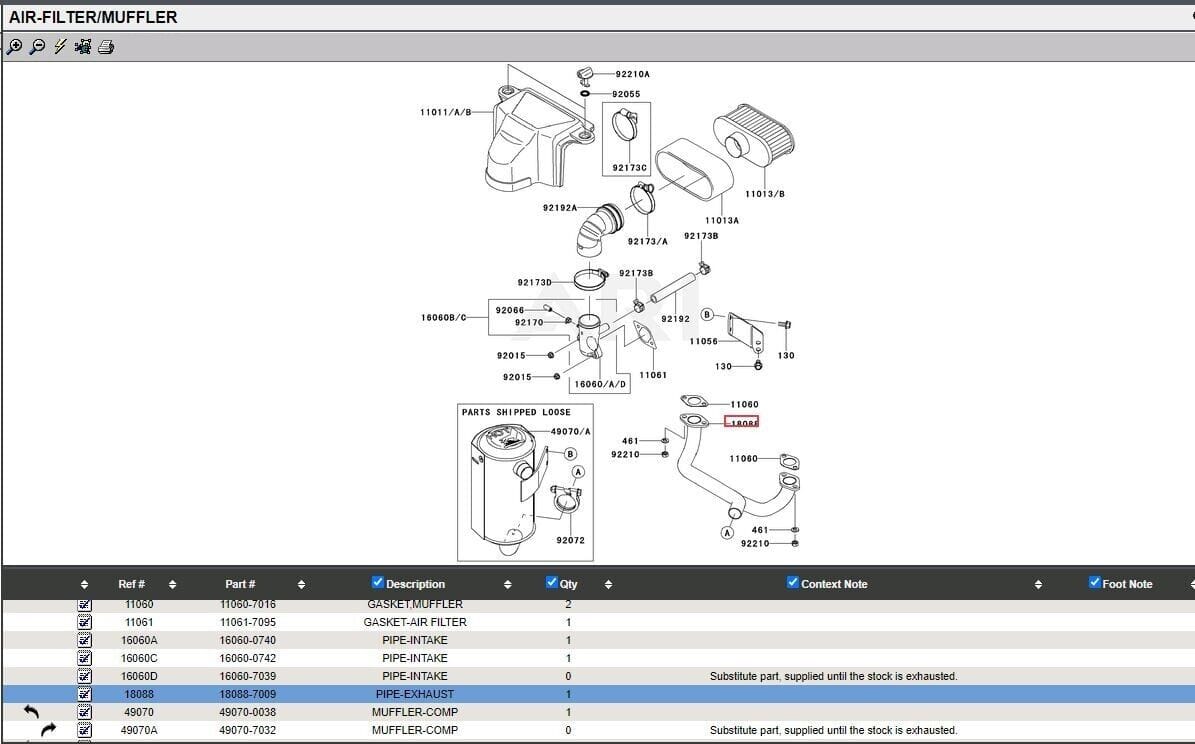Open the notepad icon for 16060A row
The image size is (1195, 744).
click(x=85, y=640)
